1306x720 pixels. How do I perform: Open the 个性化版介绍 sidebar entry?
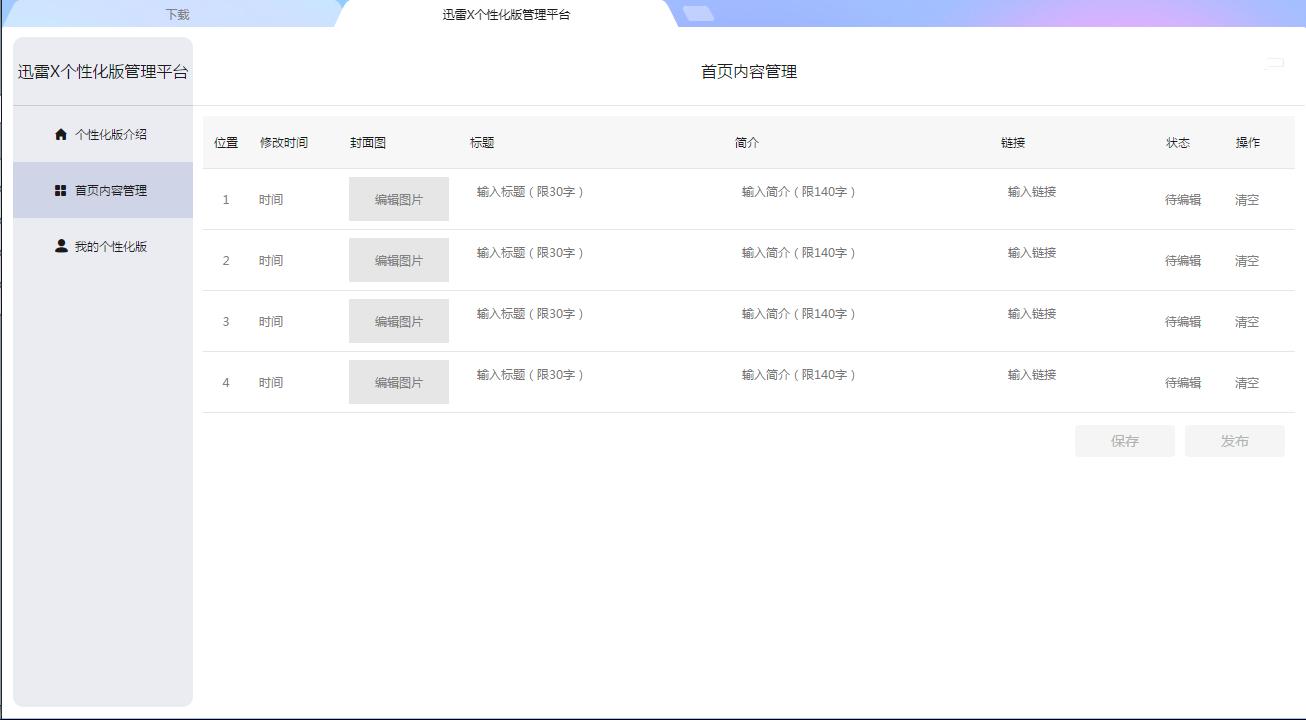click(104, 133)
